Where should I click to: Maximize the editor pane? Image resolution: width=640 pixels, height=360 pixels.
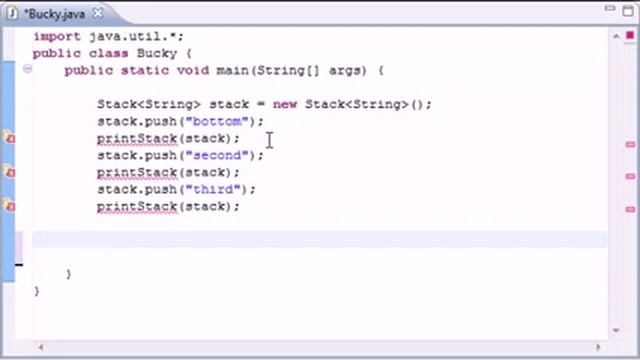click(629, 11)
